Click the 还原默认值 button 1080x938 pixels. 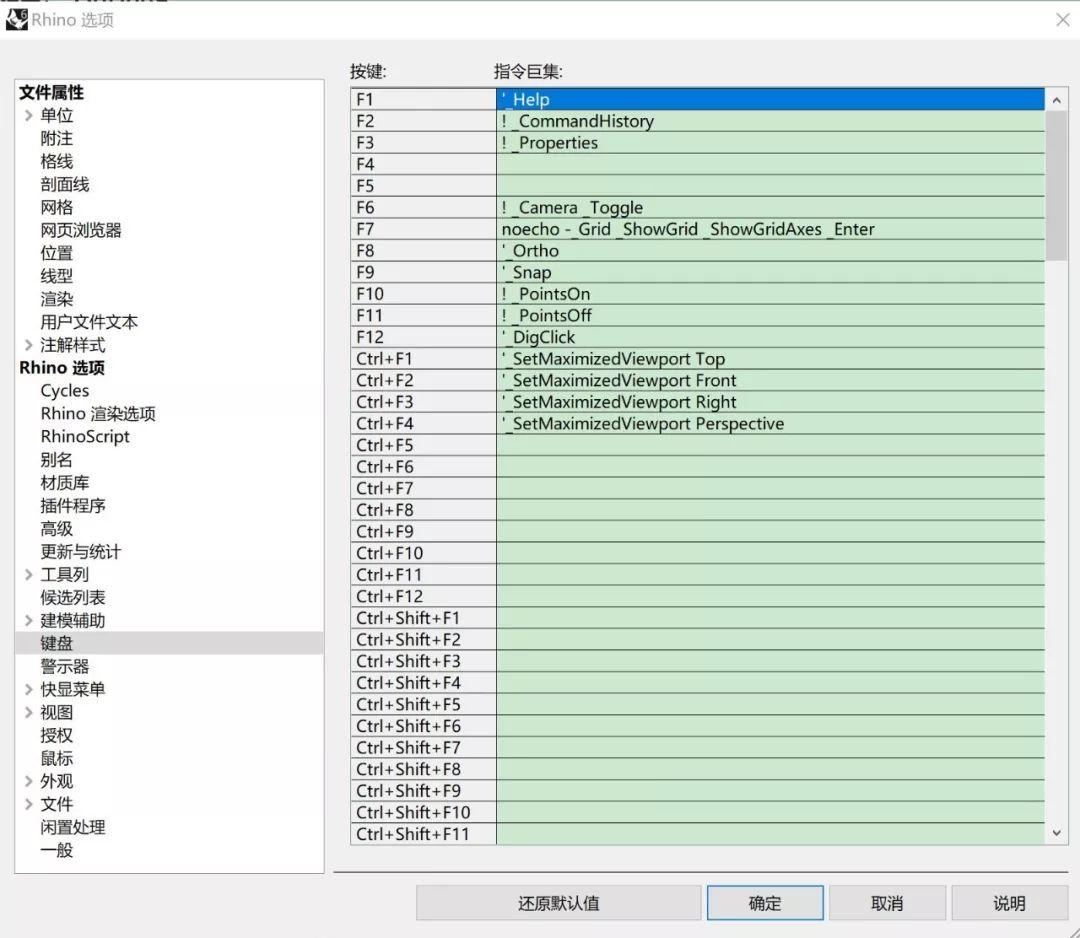click(x=559, y=903)
